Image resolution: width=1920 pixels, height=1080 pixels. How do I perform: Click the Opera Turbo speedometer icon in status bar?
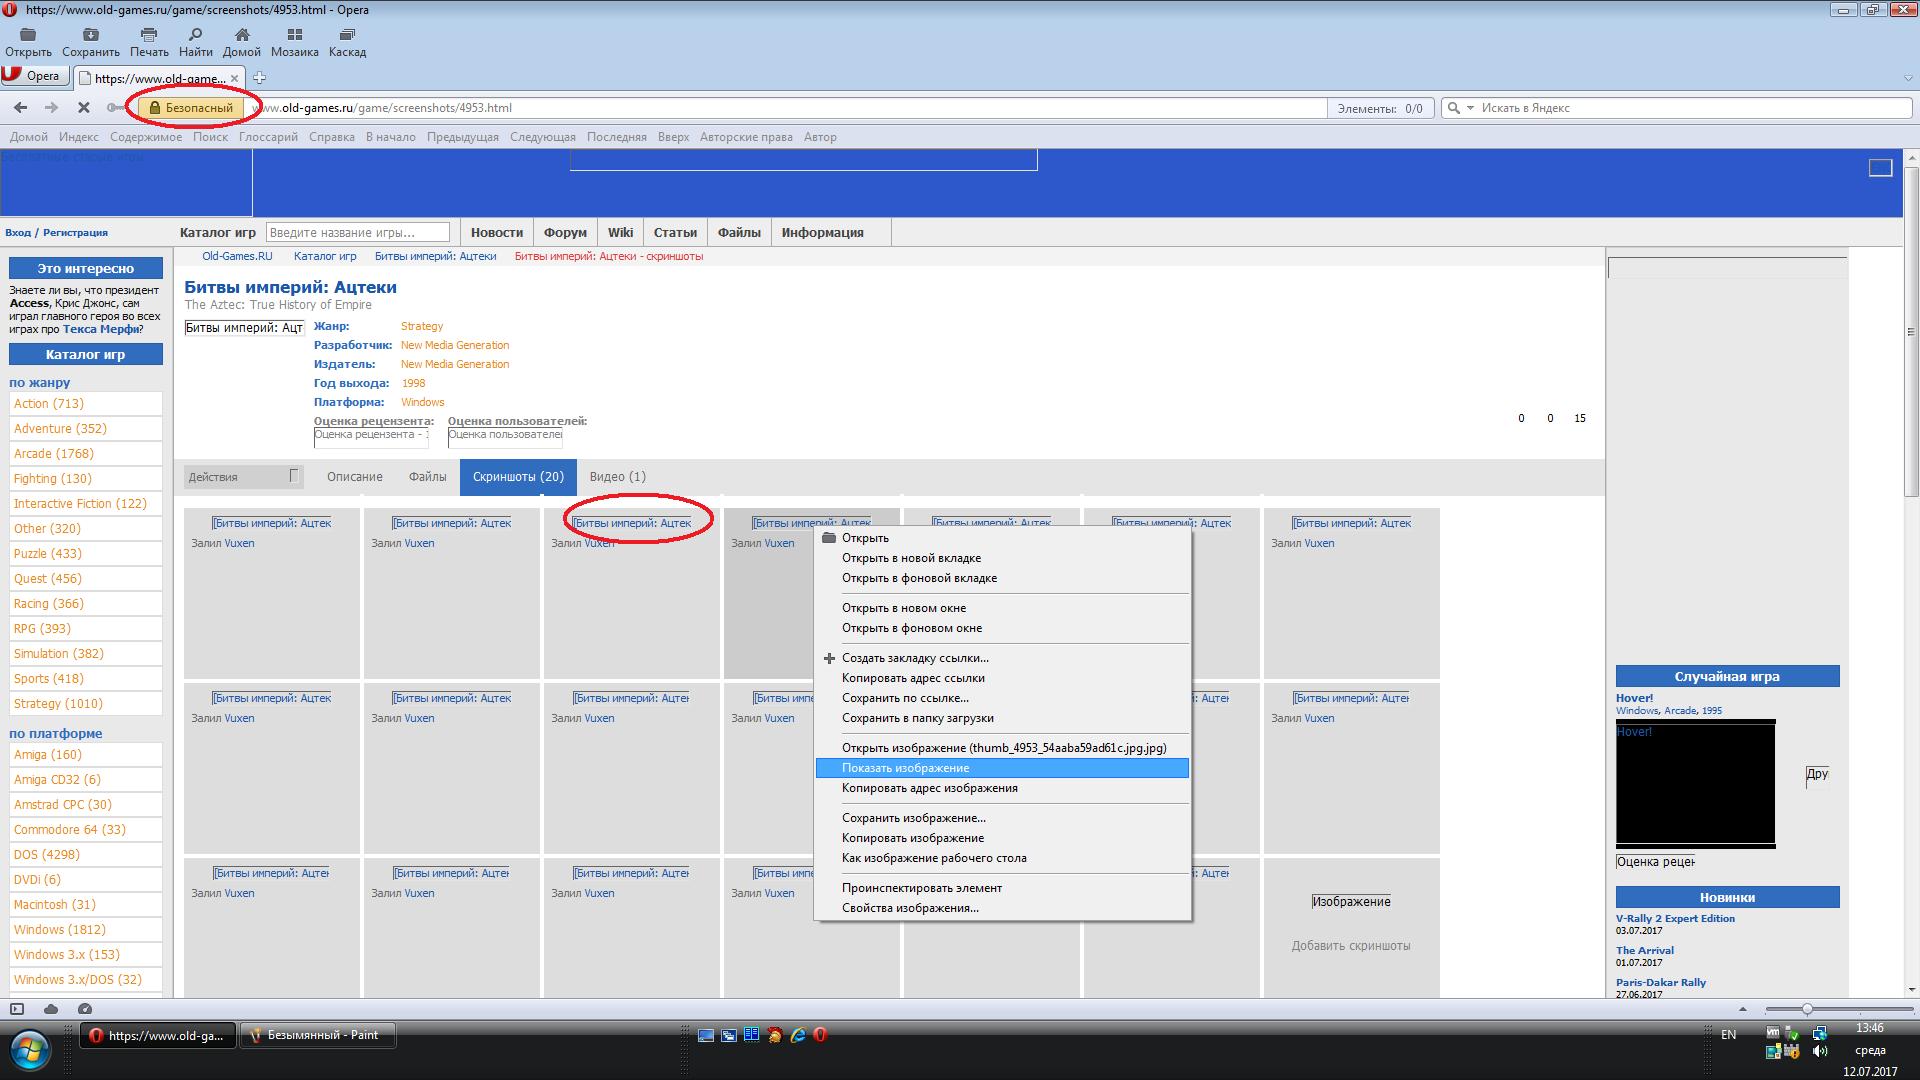point(85,1009)
